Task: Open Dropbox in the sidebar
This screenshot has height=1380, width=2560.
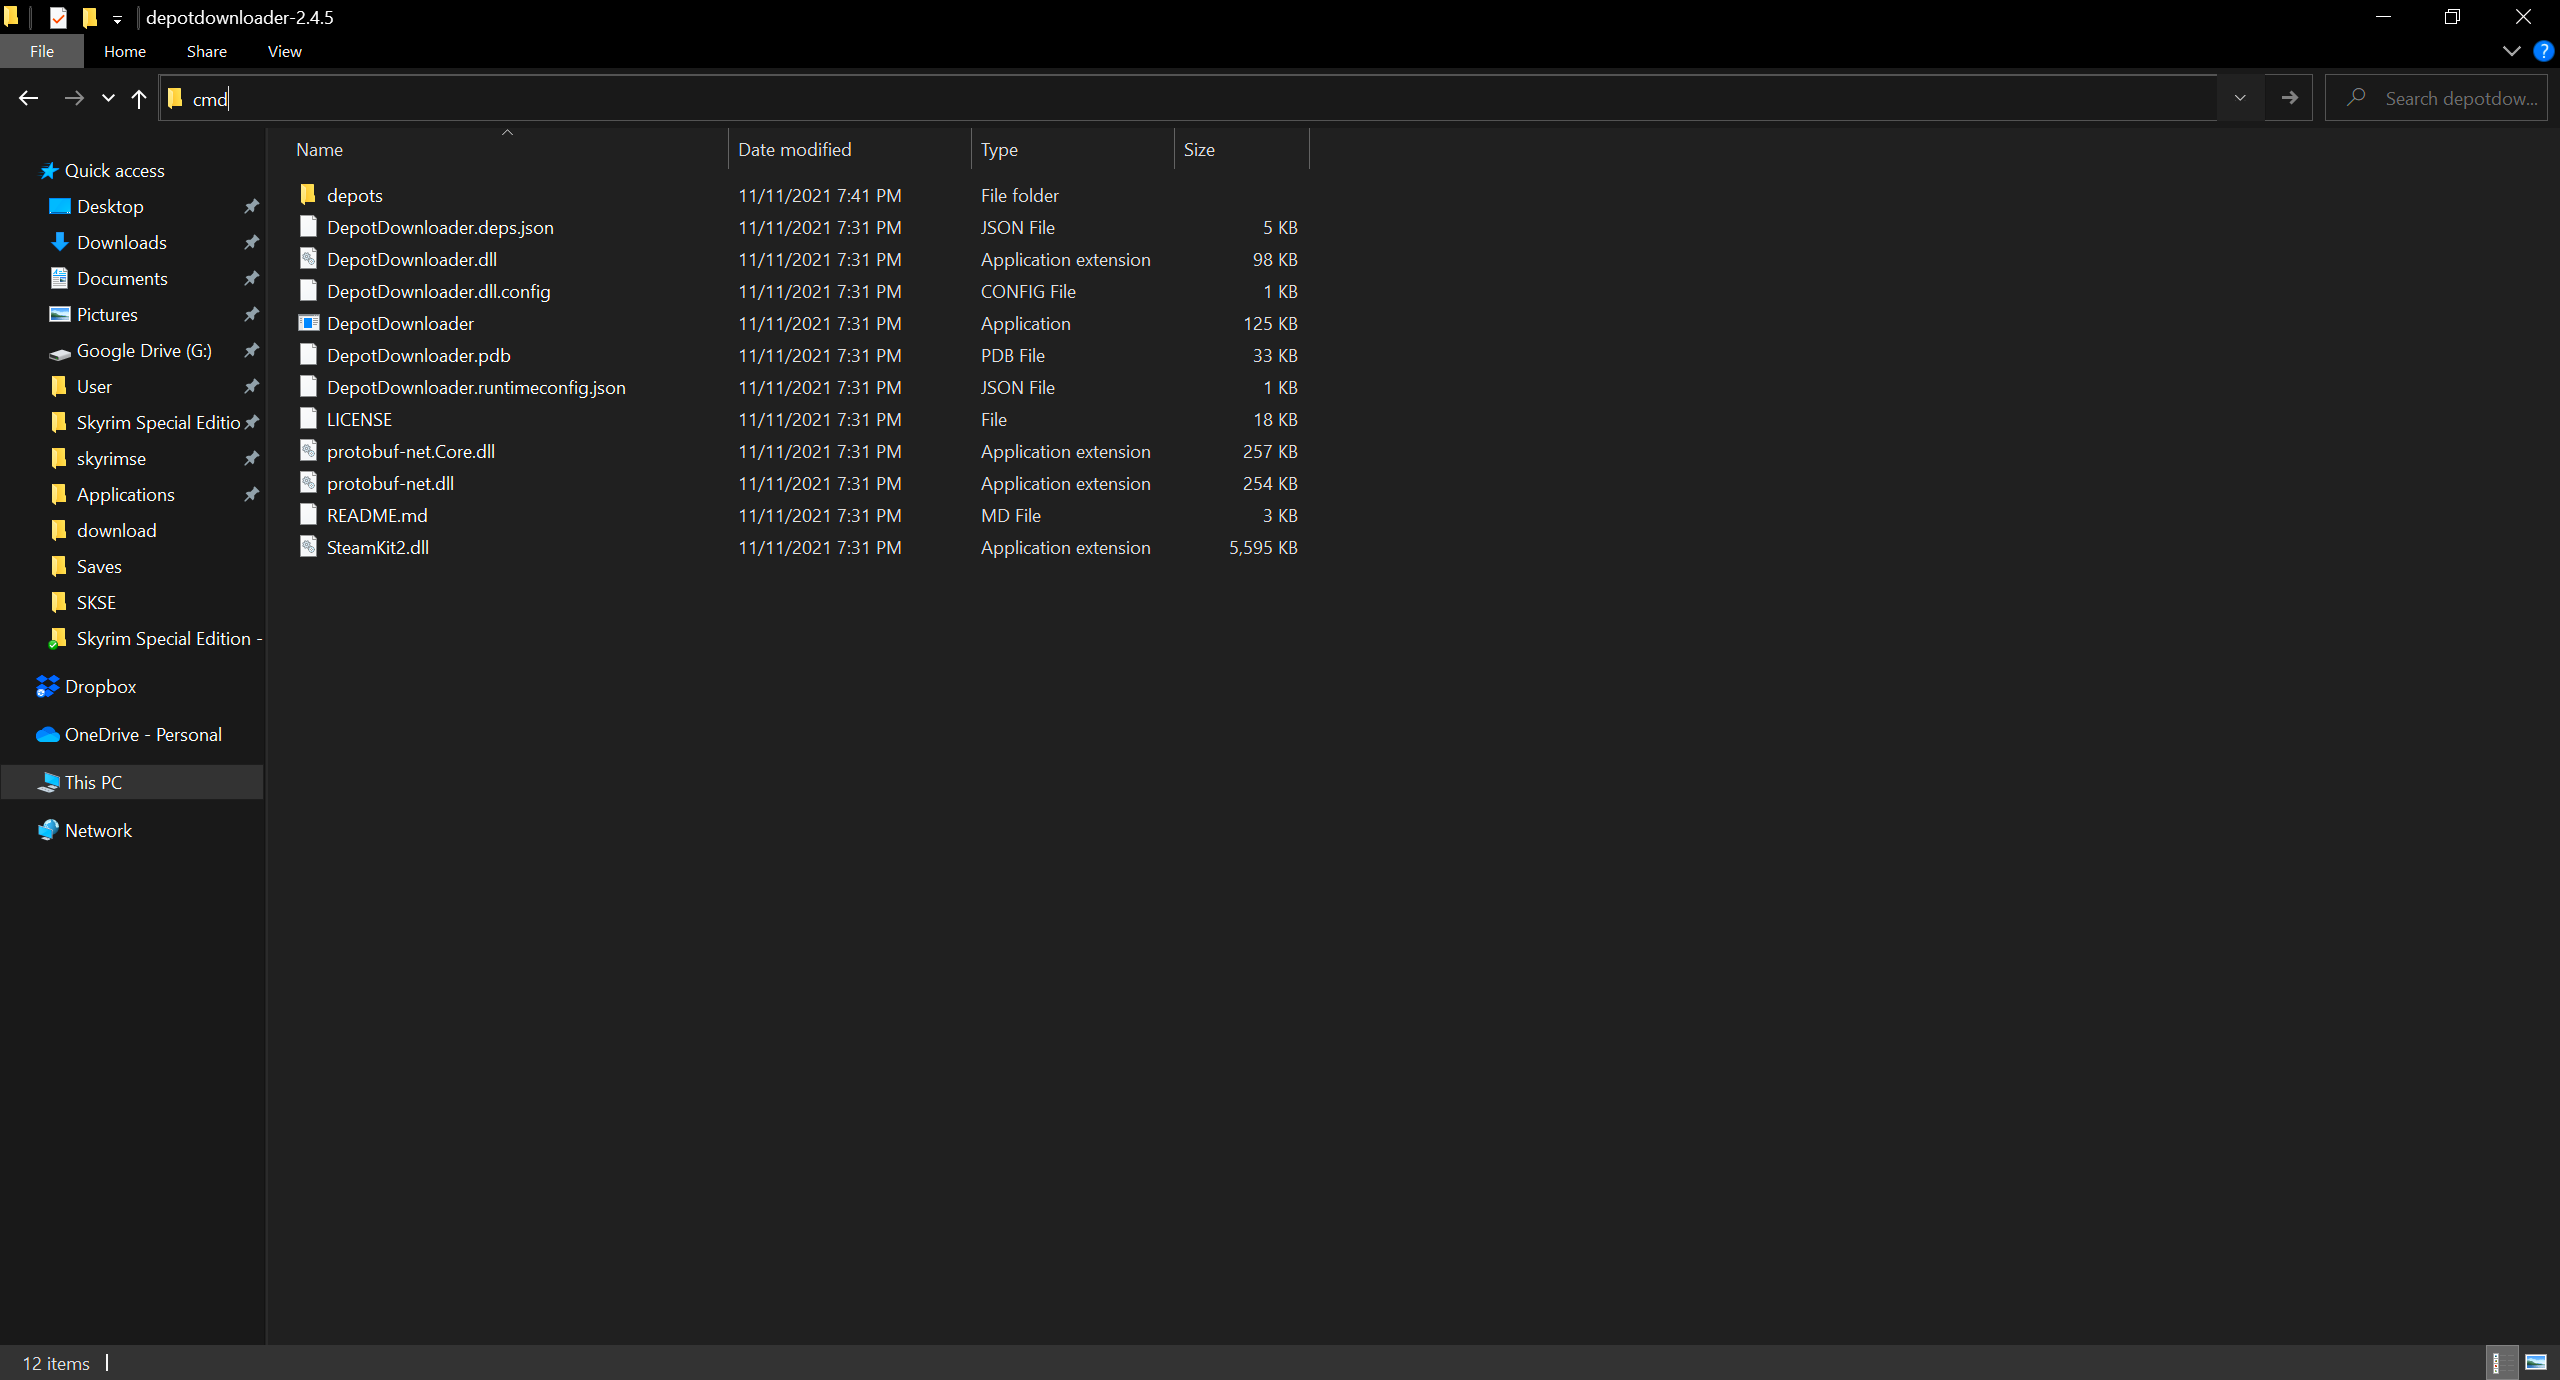Action: click(99, 686)
